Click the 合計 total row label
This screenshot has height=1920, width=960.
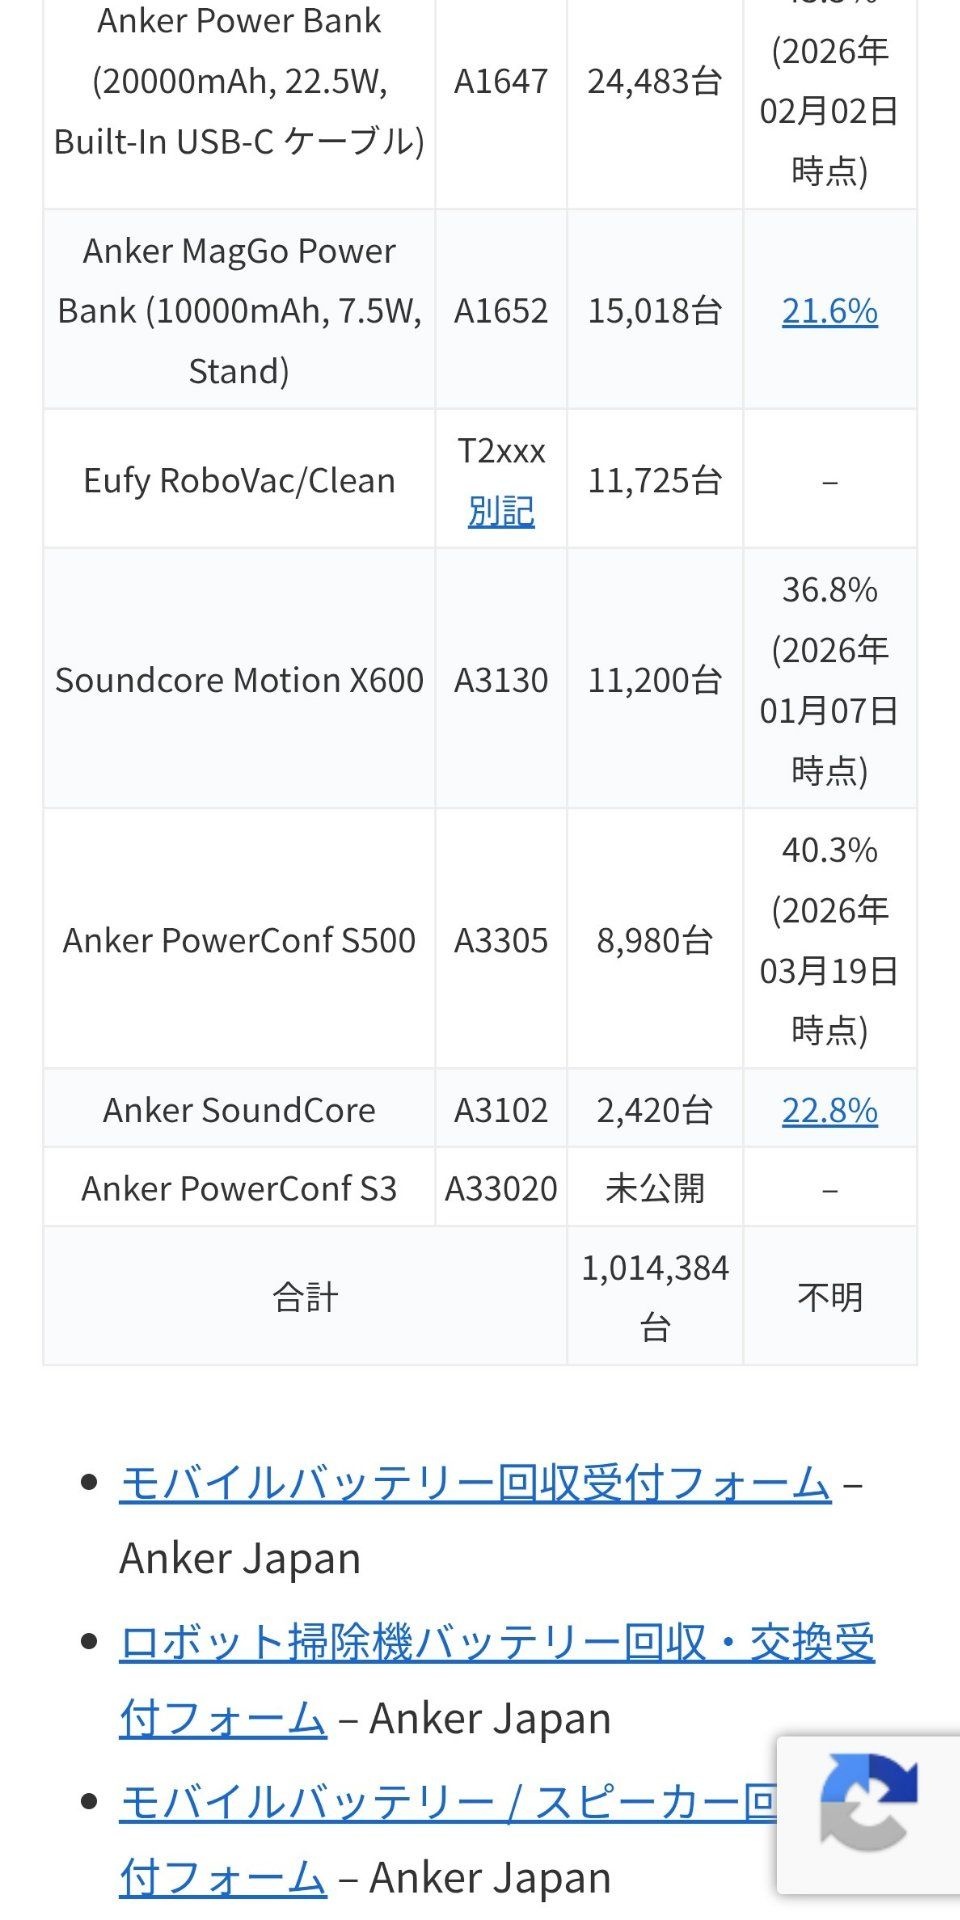pos(305,1297)
